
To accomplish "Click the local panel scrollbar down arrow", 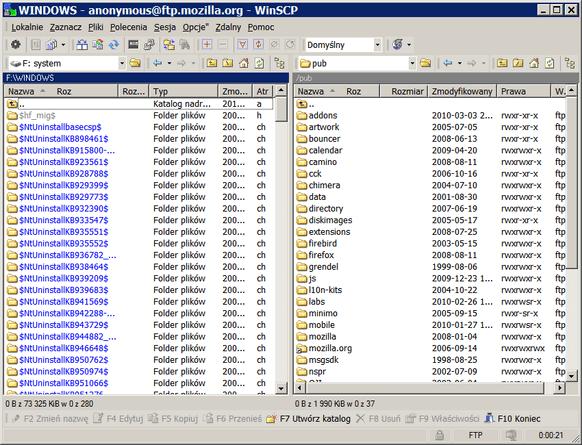I will coord(281,388).
